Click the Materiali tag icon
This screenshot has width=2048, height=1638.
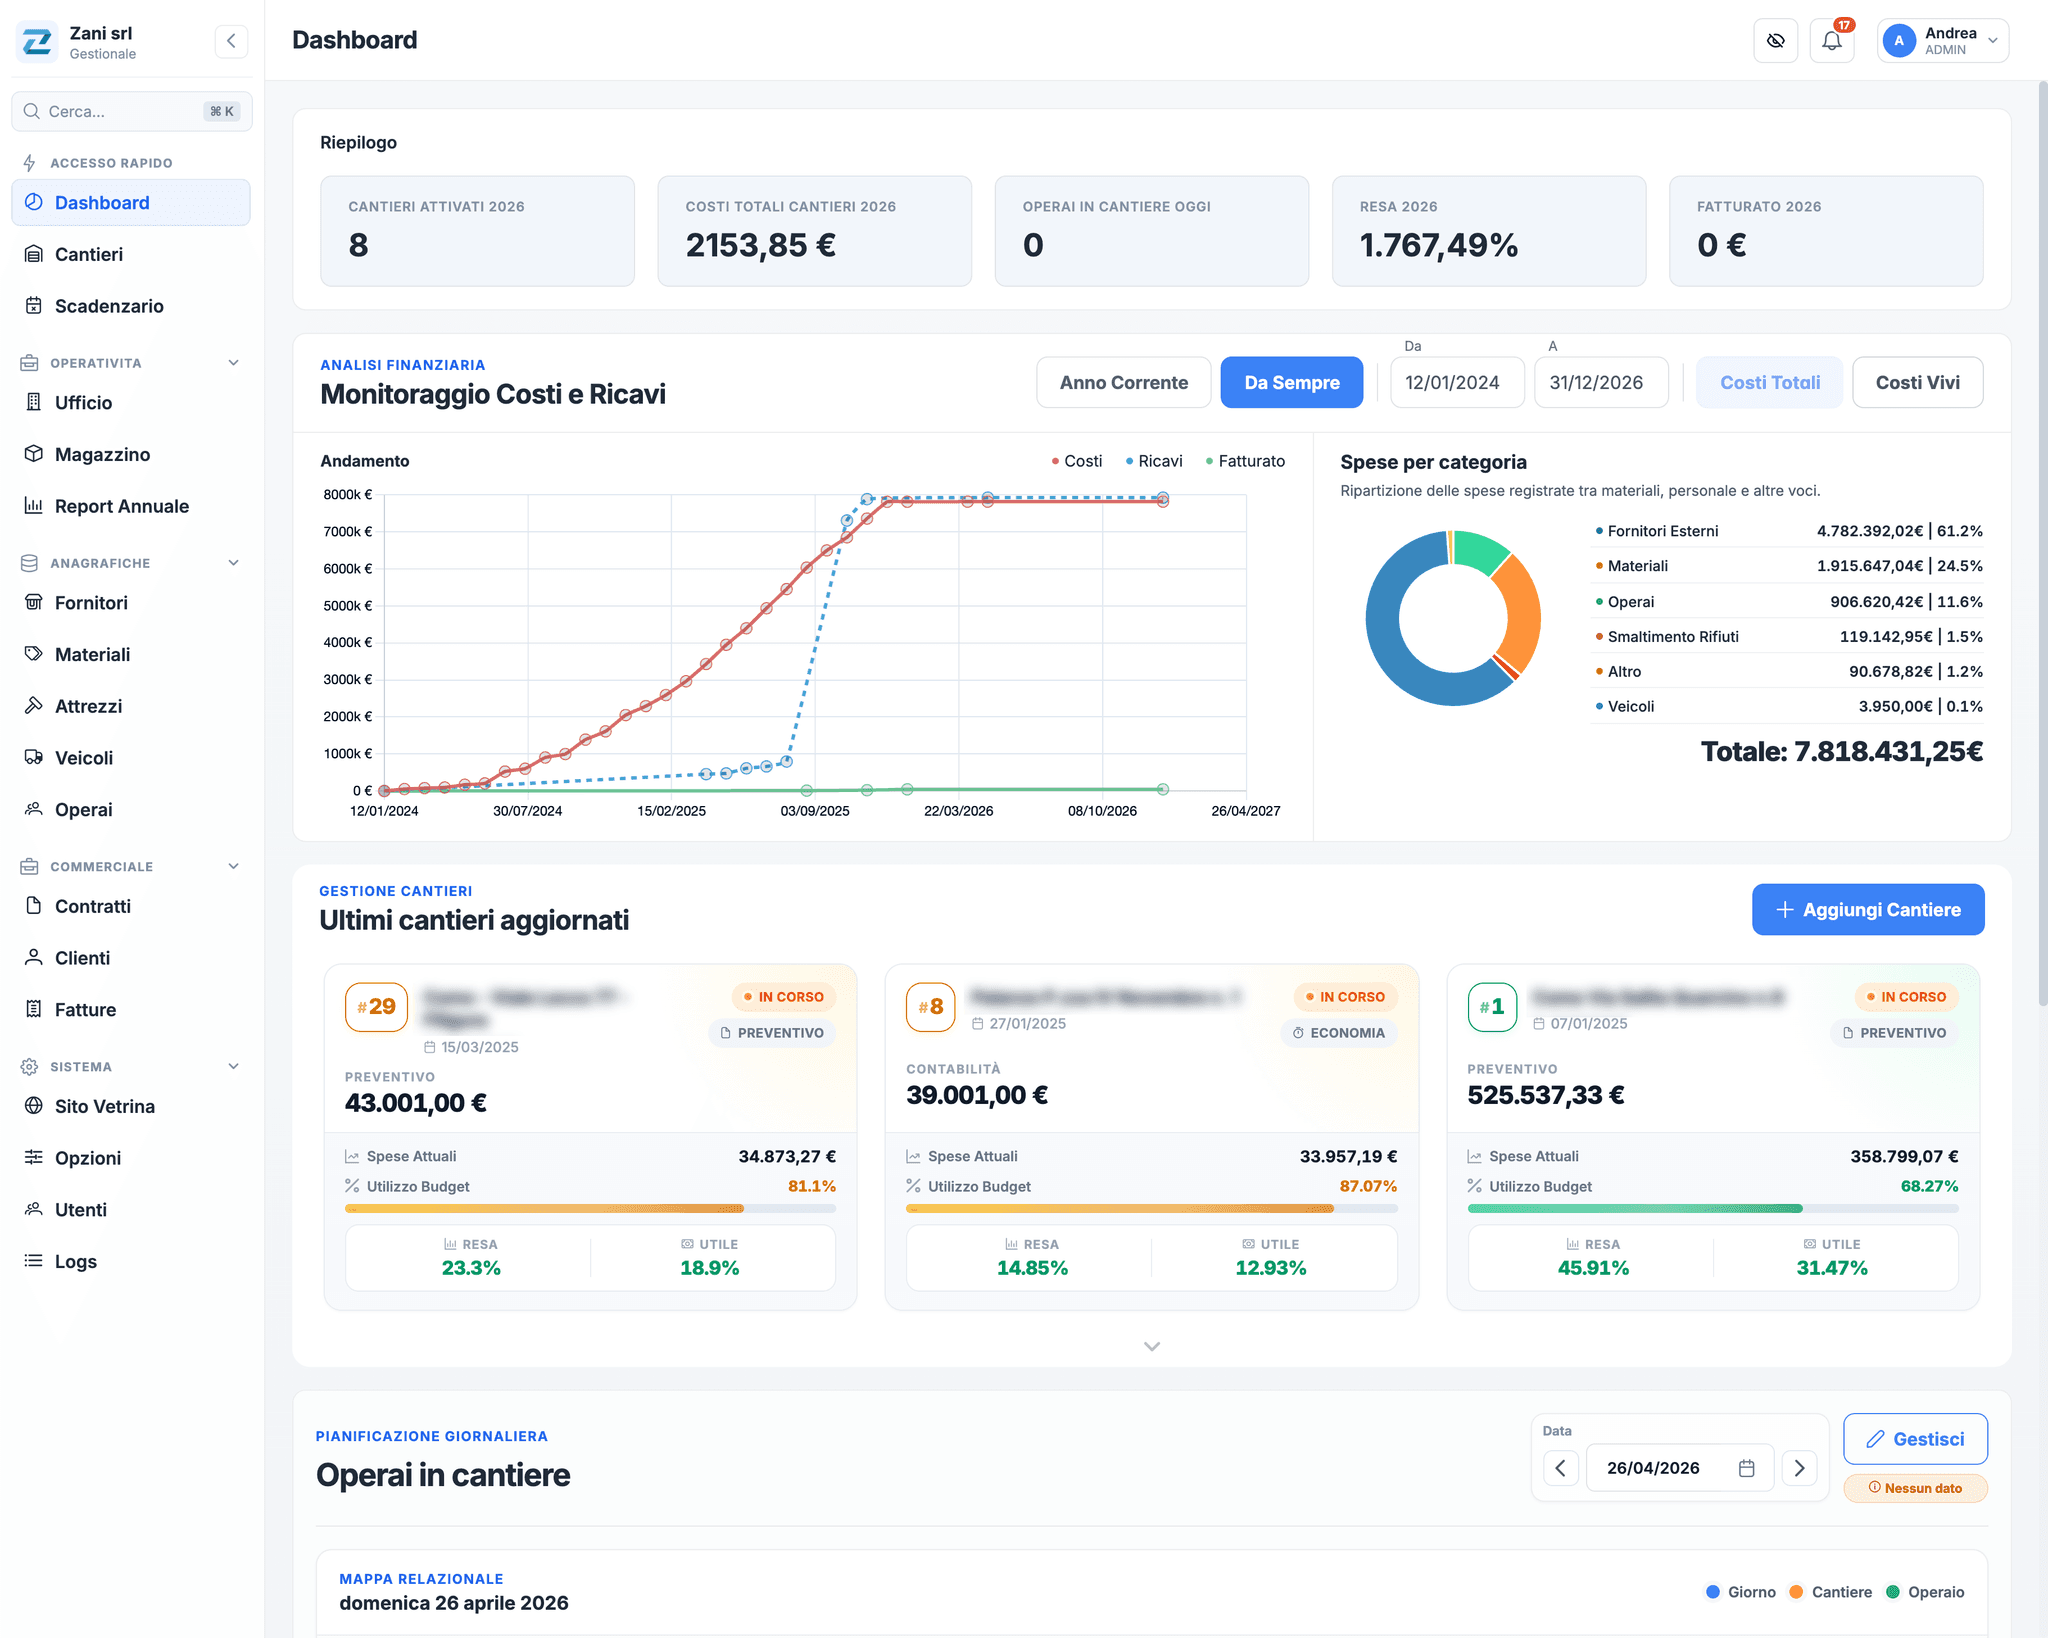point(34,654)
